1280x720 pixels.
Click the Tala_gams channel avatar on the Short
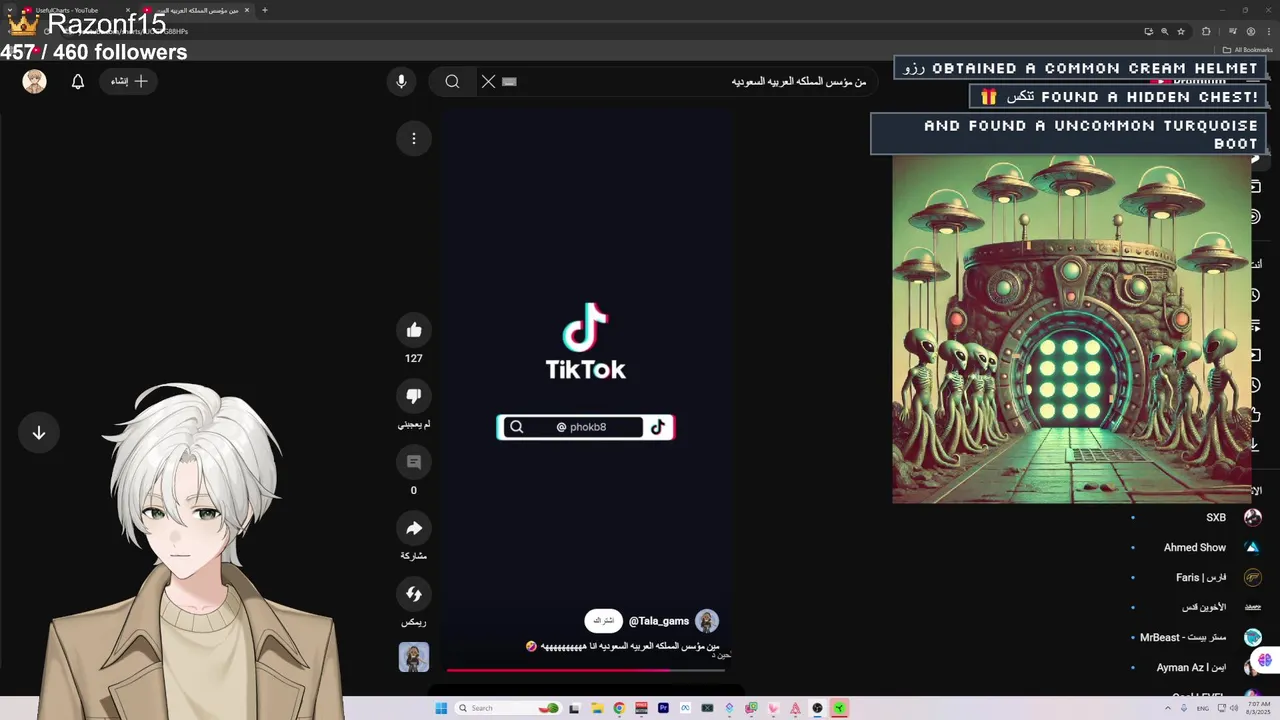point(707,621)
